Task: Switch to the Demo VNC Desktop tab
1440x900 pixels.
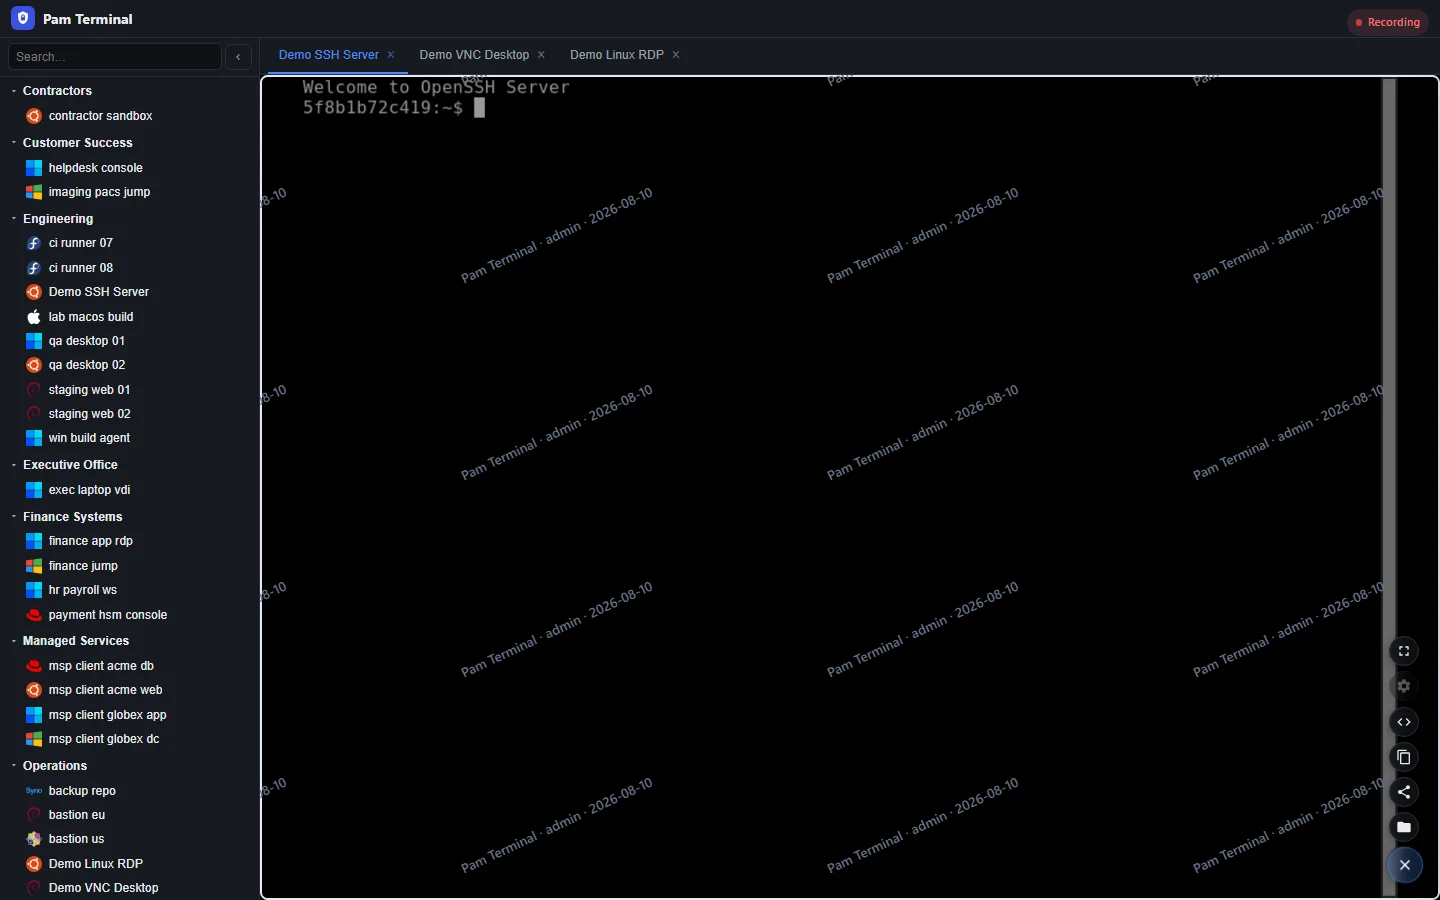Action: coord(474,55)
